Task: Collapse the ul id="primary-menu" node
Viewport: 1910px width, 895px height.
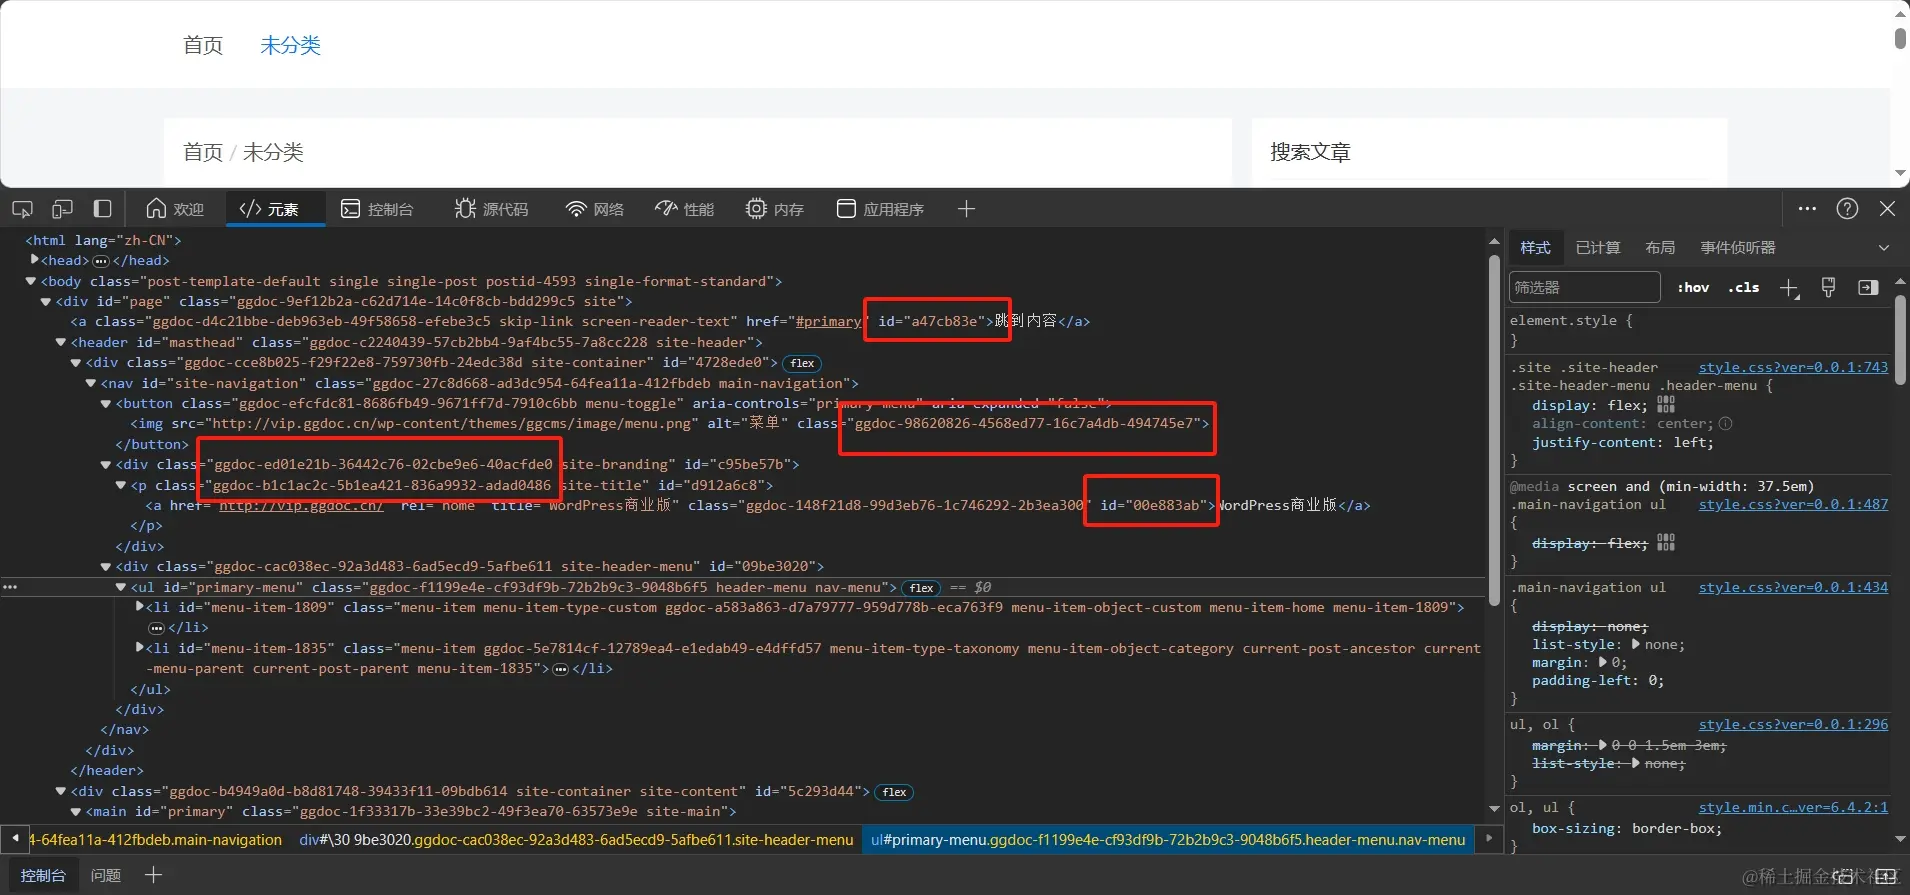Action: click(x=121, y=587)
